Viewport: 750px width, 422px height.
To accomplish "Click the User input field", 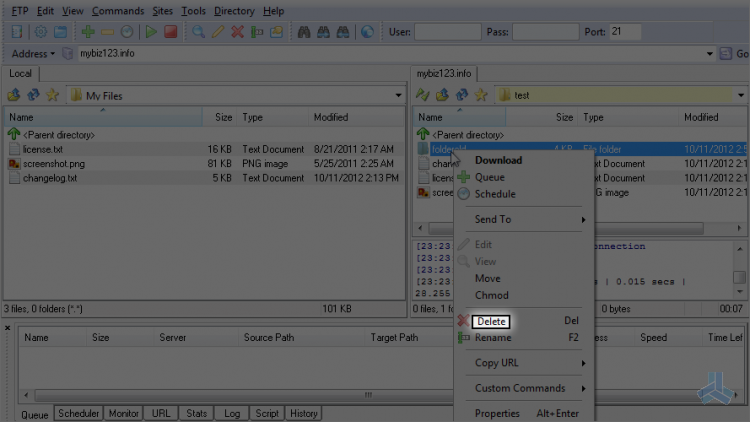I will pyautogui.click(x=448, y=32).
